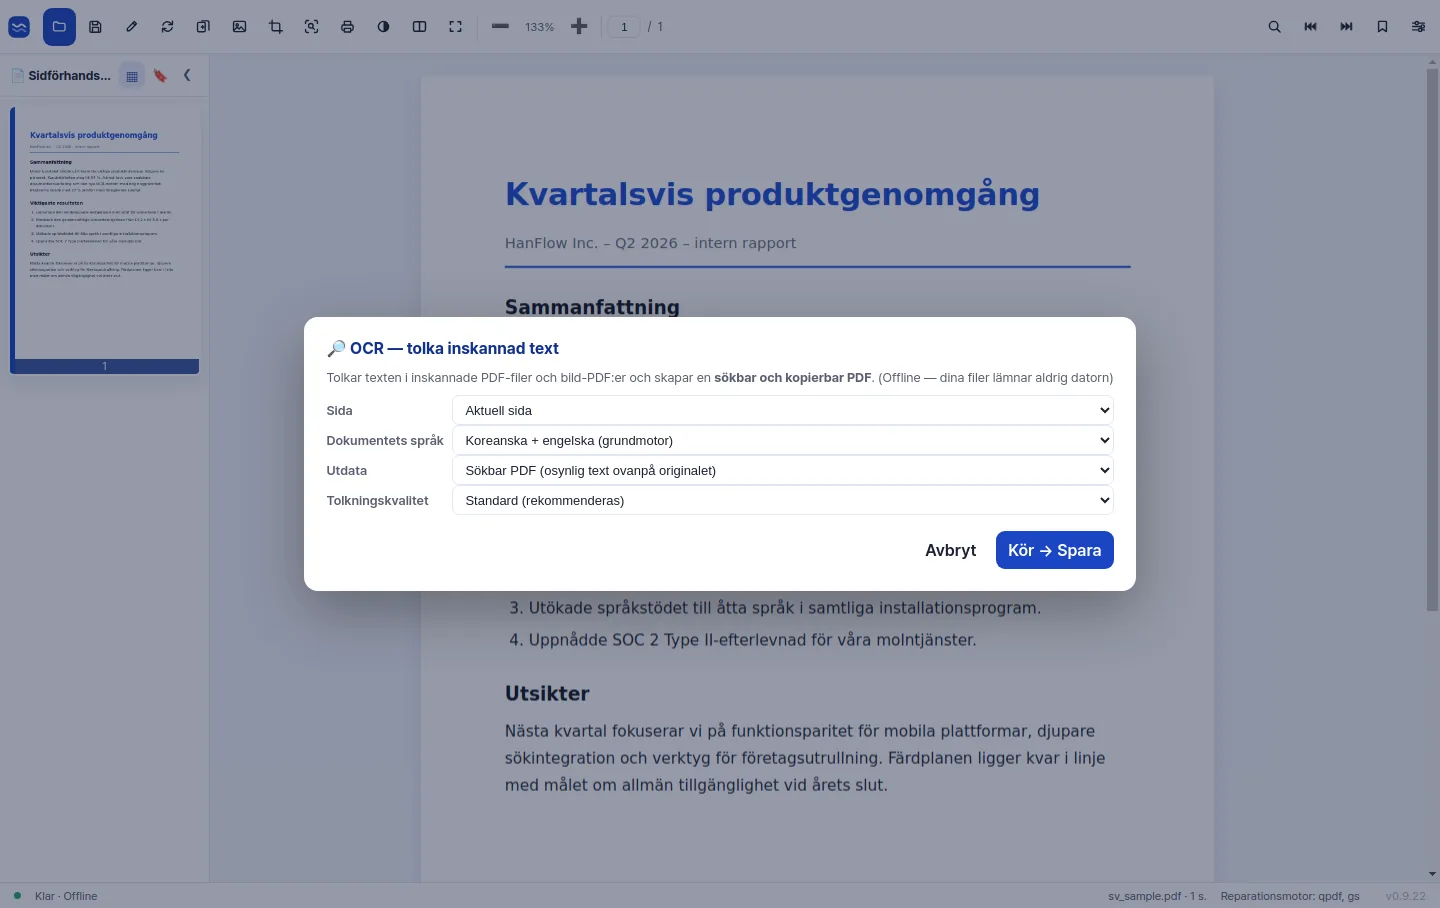Click the Sidförhands... sidebar title
Screen dimensions: 1440x908
[69, 76]
